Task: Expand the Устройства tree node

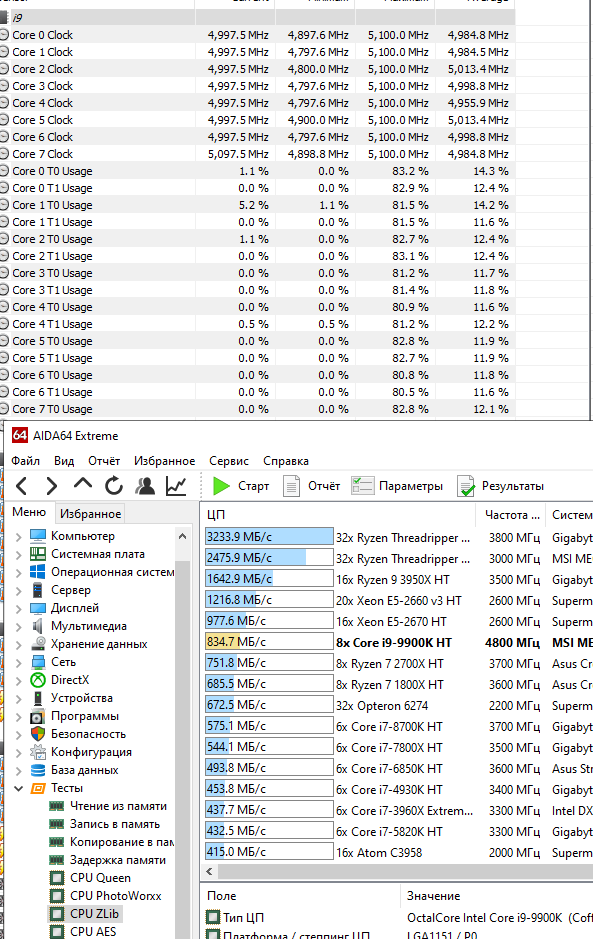Action: pos(19,698)
